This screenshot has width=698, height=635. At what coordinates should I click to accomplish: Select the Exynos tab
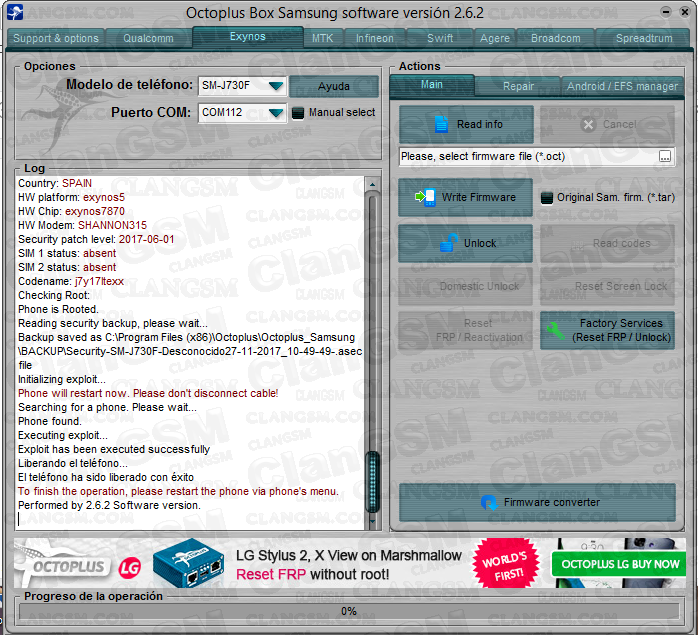pos(248,37)
